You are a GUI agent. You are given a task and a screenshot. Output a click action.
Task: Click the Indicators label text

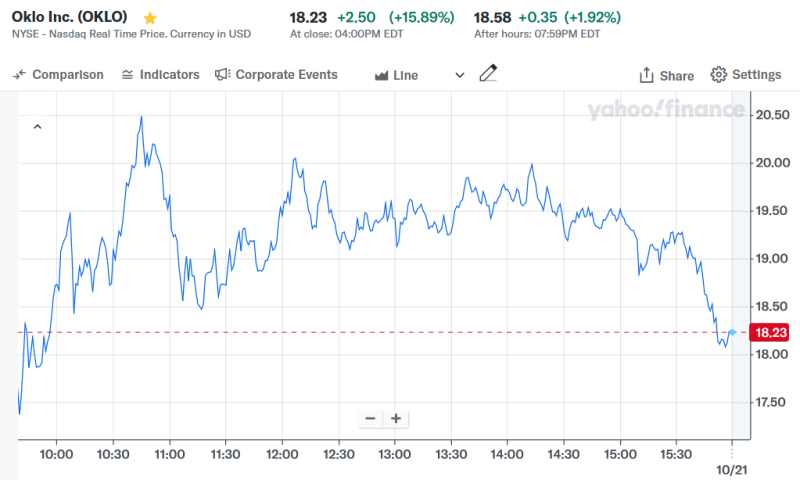[x=170, y=75]
